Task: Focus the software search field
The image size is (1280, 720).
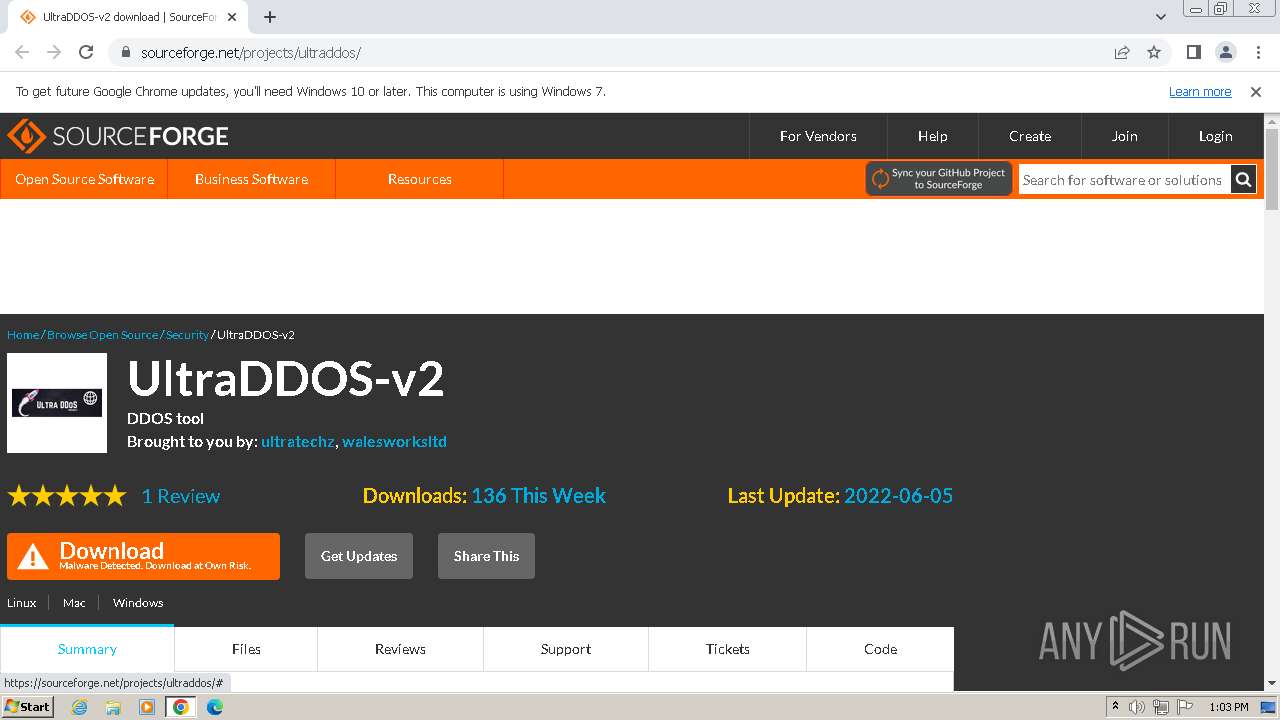Action: [1124, 180]
